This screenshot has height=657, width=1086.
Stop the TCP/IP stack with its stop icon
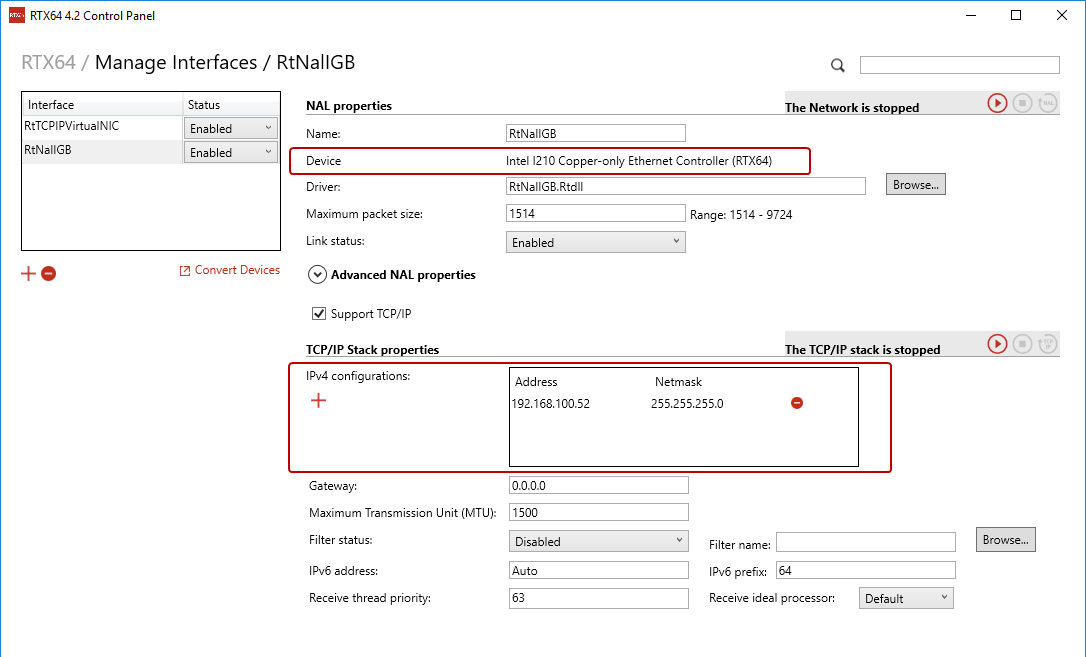coord(1022,344)
